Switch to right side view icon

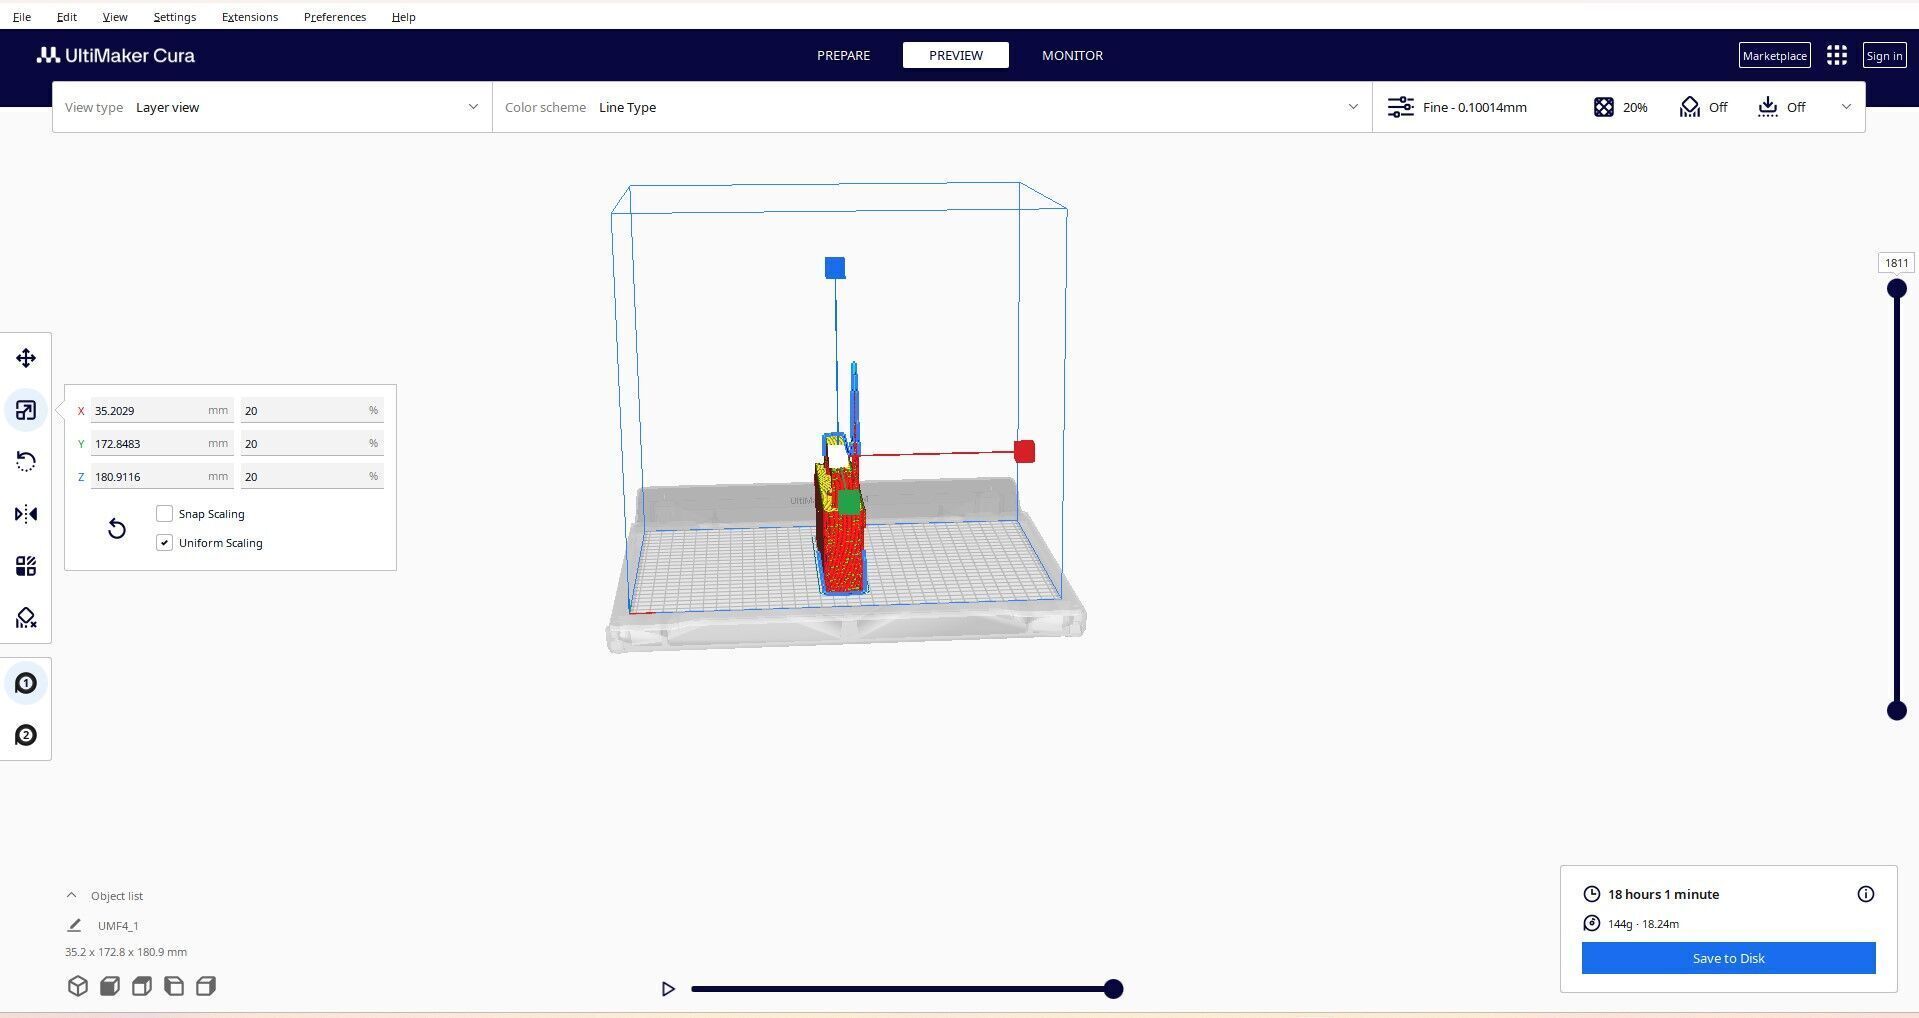[206, 986]
